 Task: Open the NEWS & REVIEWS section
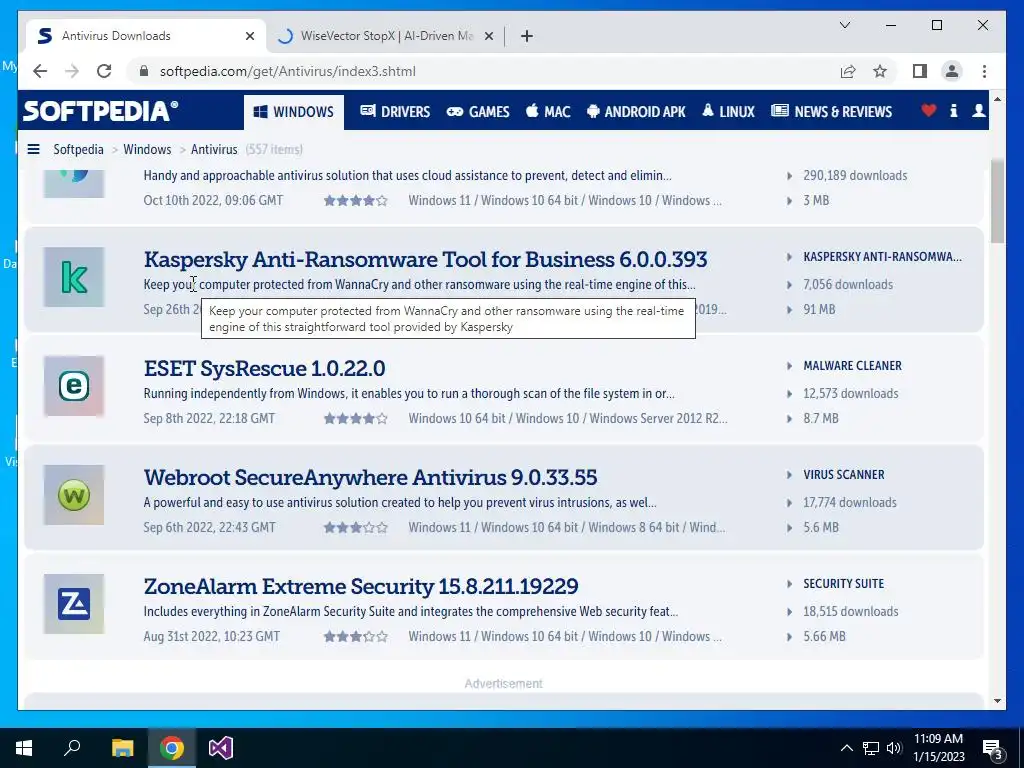831,112
